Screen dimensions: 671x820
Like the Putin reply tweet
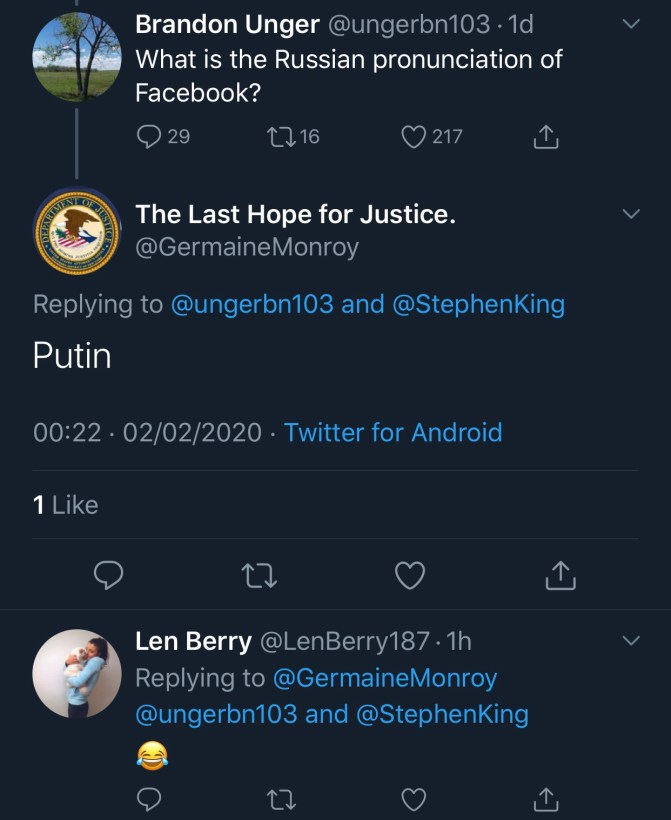(410, 575)
